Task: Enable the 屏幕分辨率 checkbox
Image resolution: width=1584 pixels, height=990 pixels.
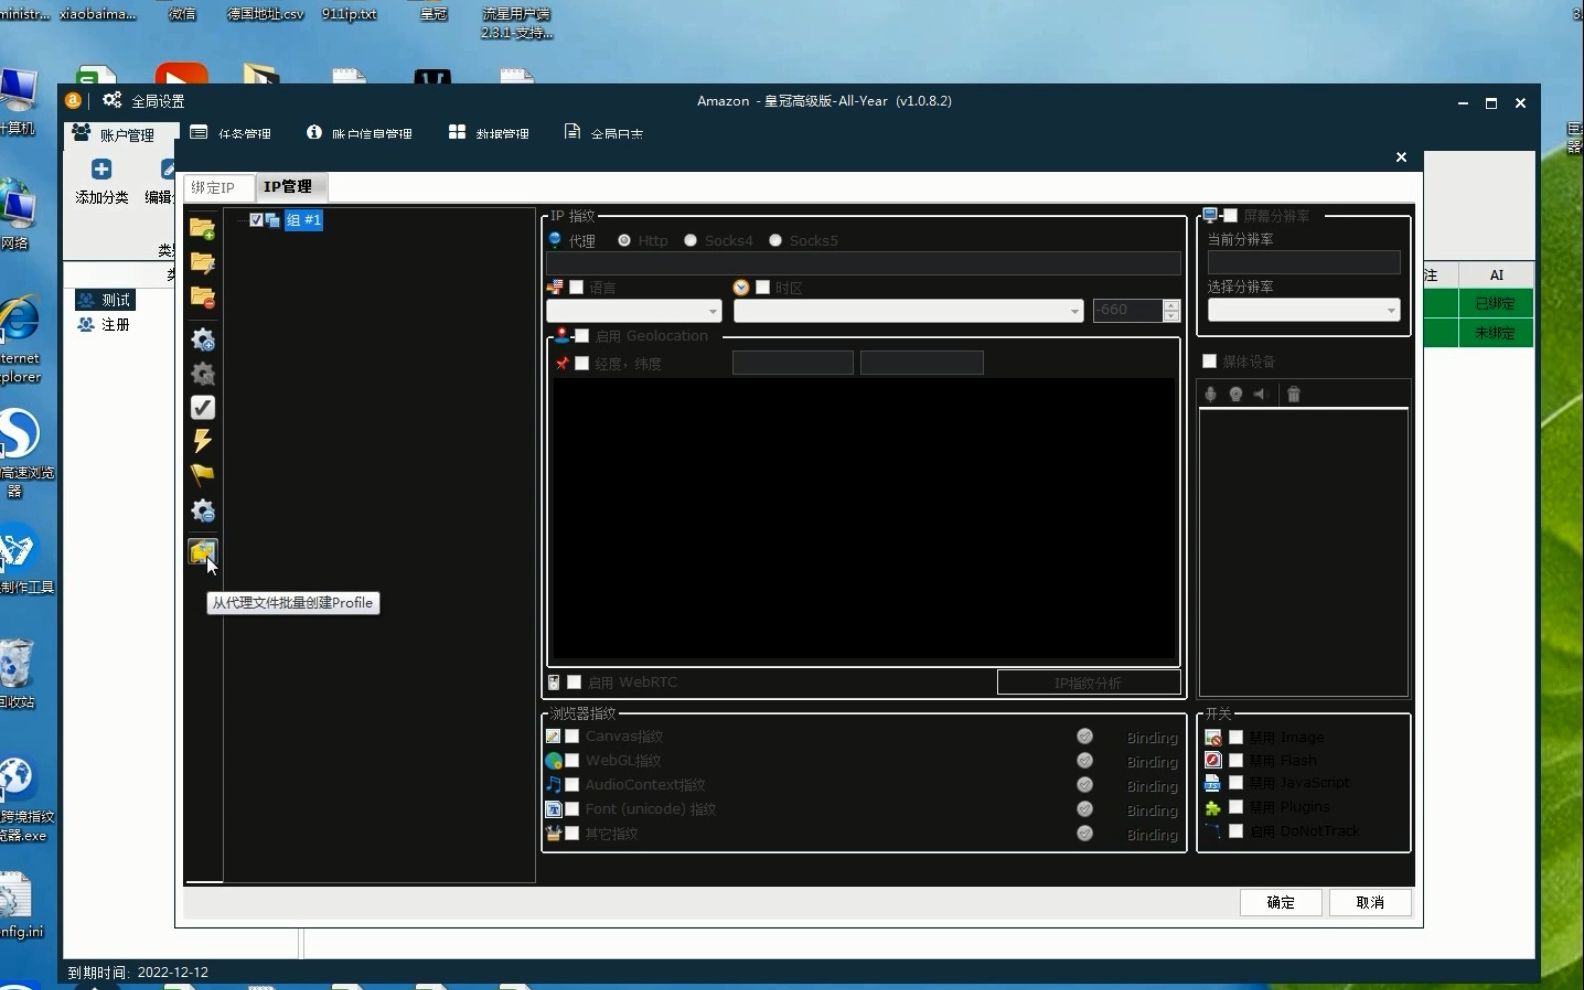Action: pyautogui.click(x=1230, y=216)
